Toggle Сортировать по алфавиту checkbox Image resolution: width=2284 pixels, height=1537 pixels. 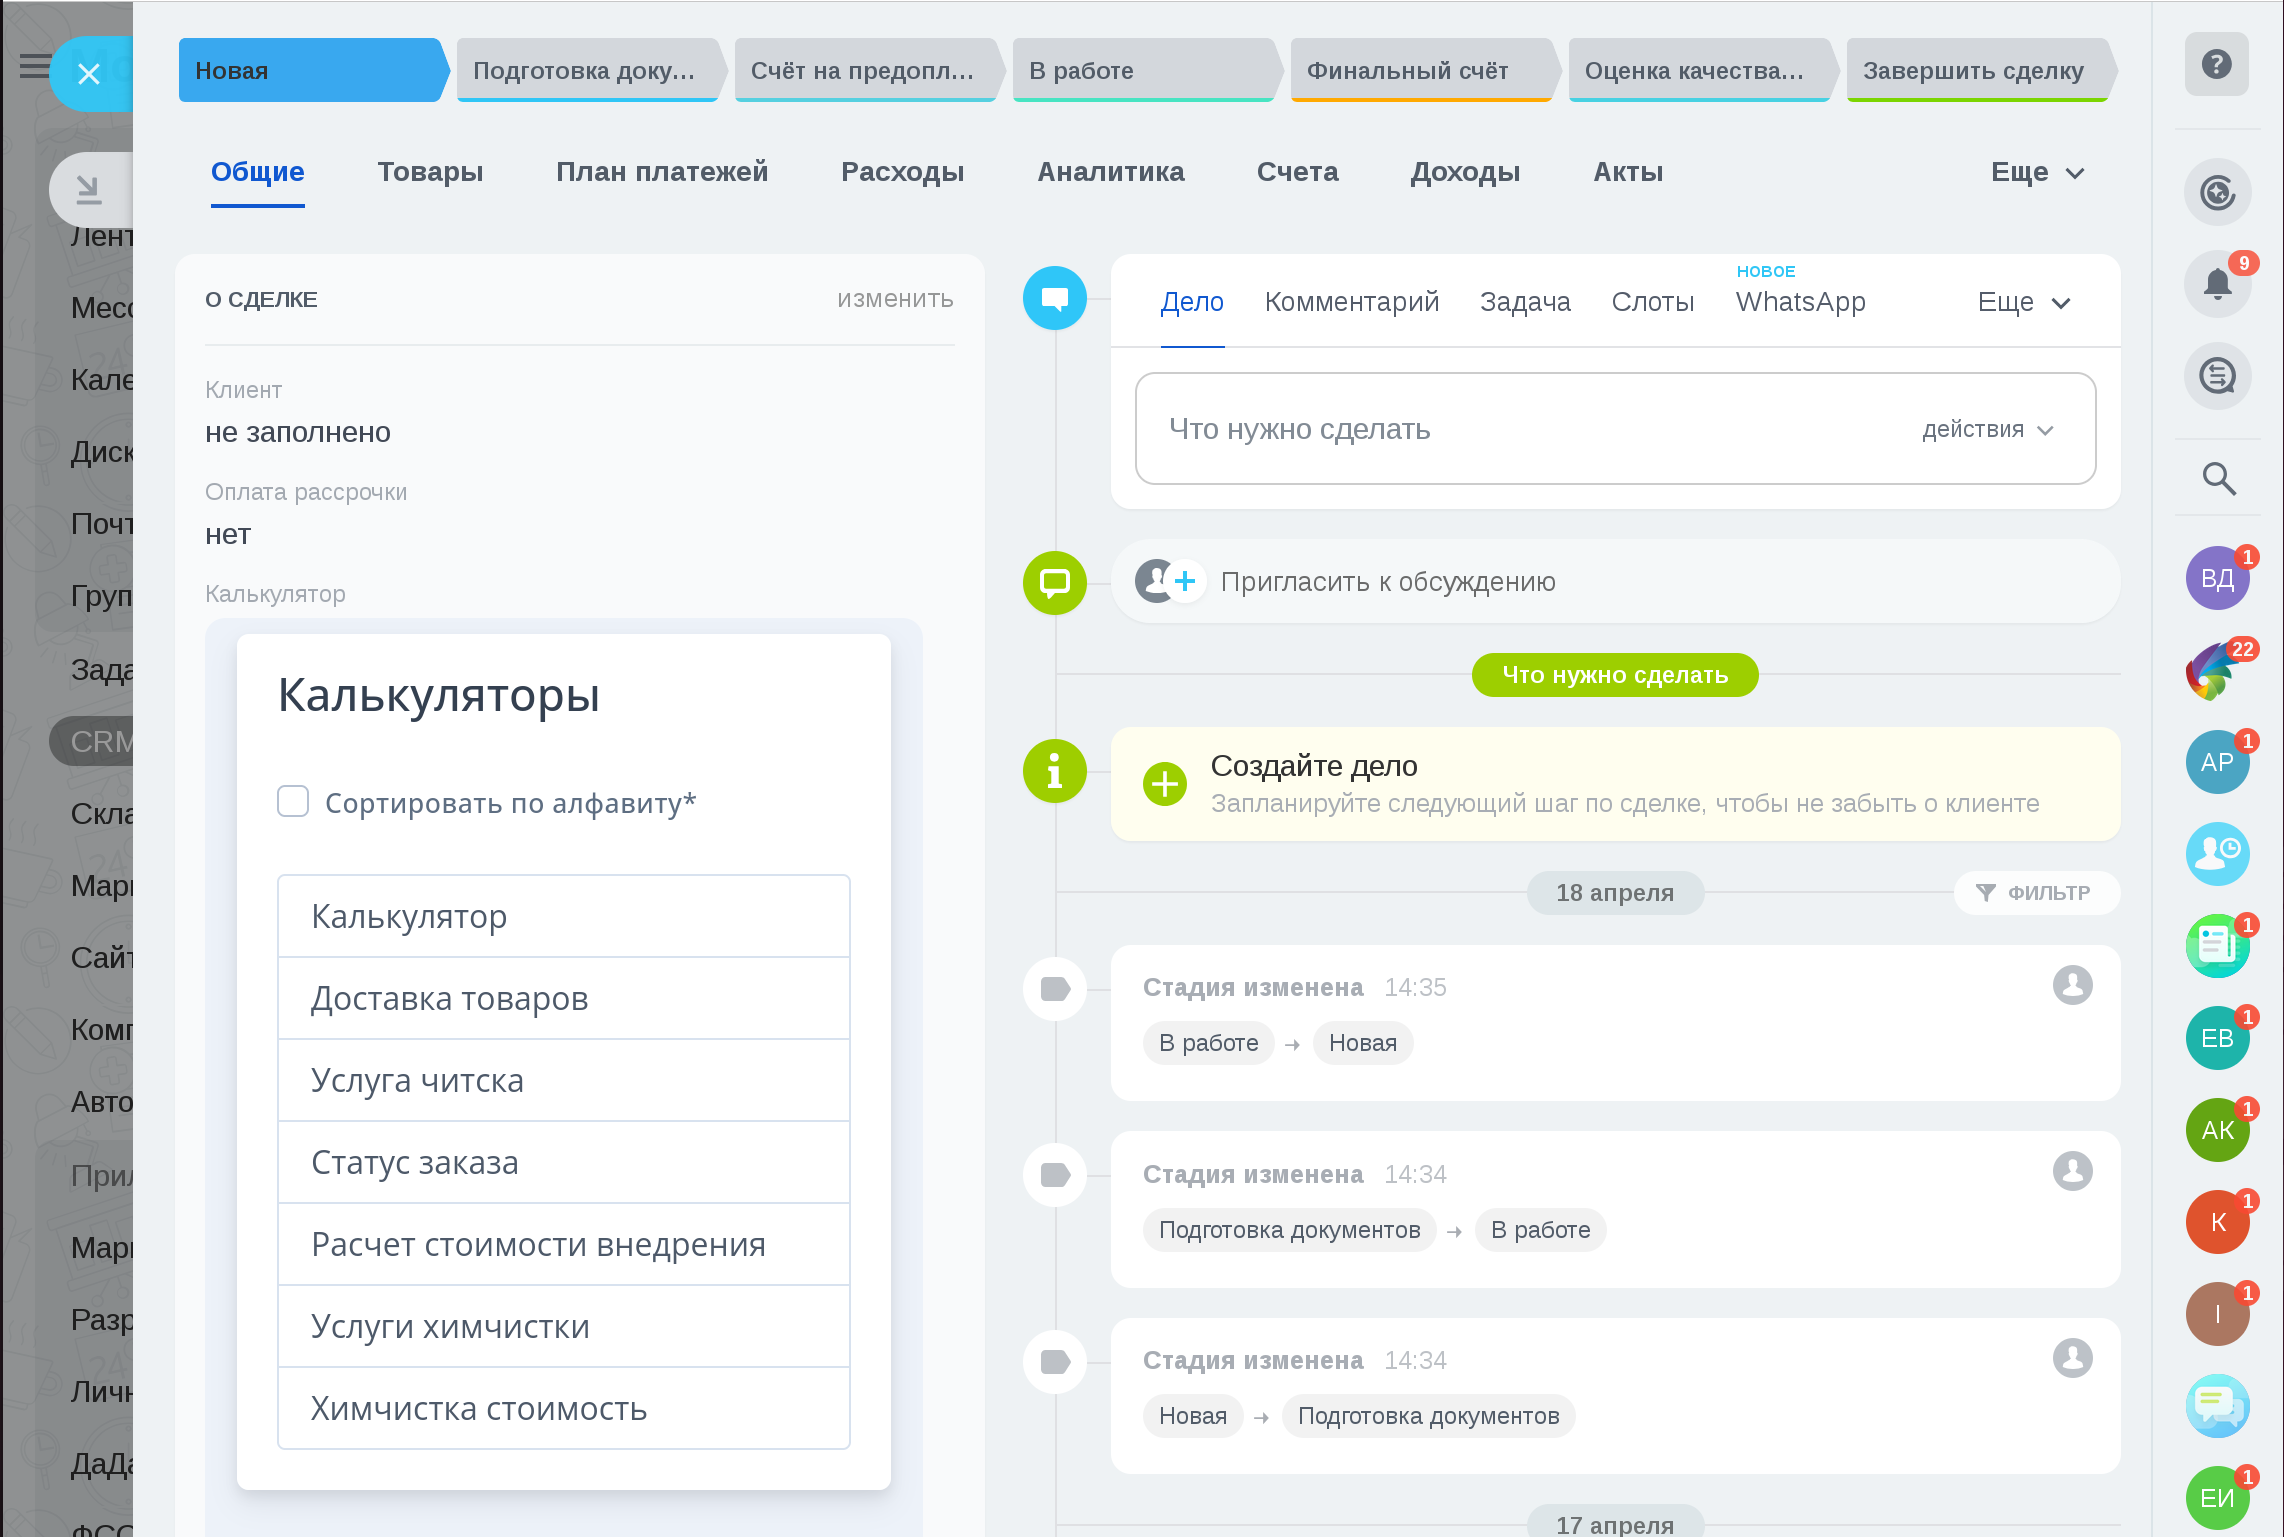[x=293, y=802]
